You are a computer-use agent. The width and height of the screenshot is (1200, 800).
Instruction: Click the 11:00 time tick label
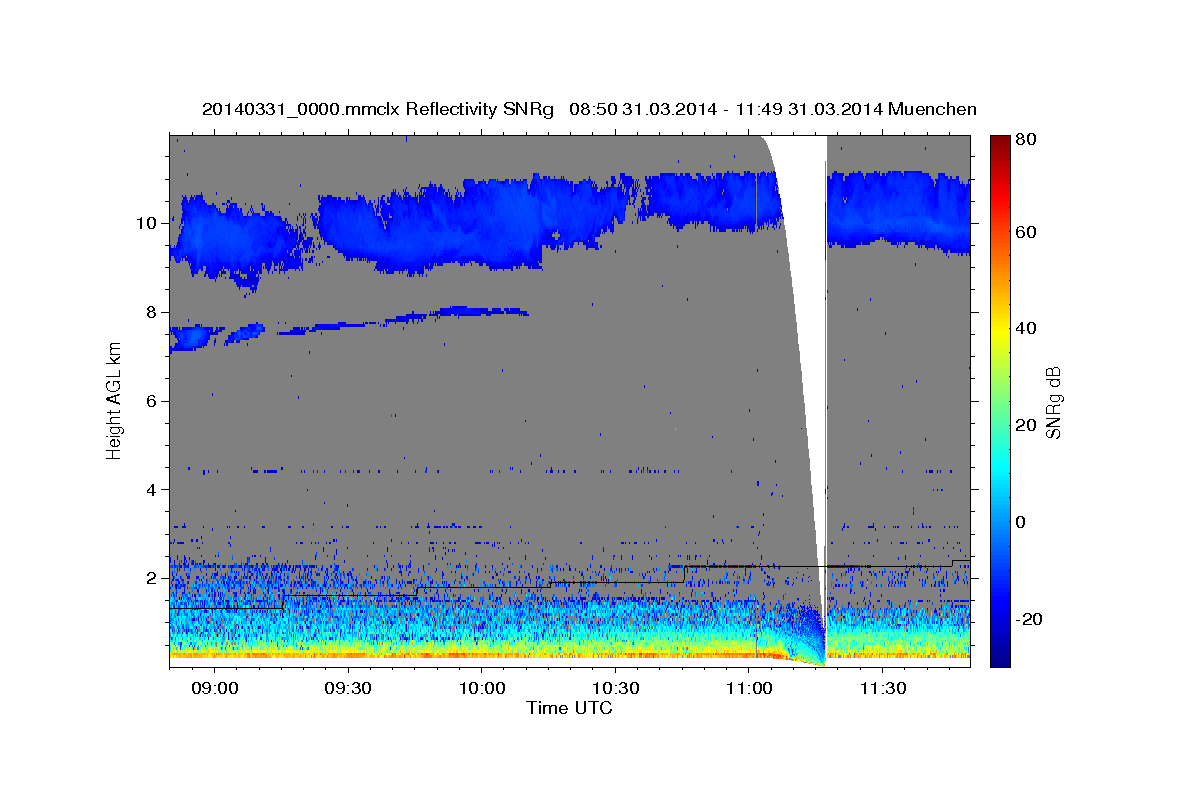(749, 689)
